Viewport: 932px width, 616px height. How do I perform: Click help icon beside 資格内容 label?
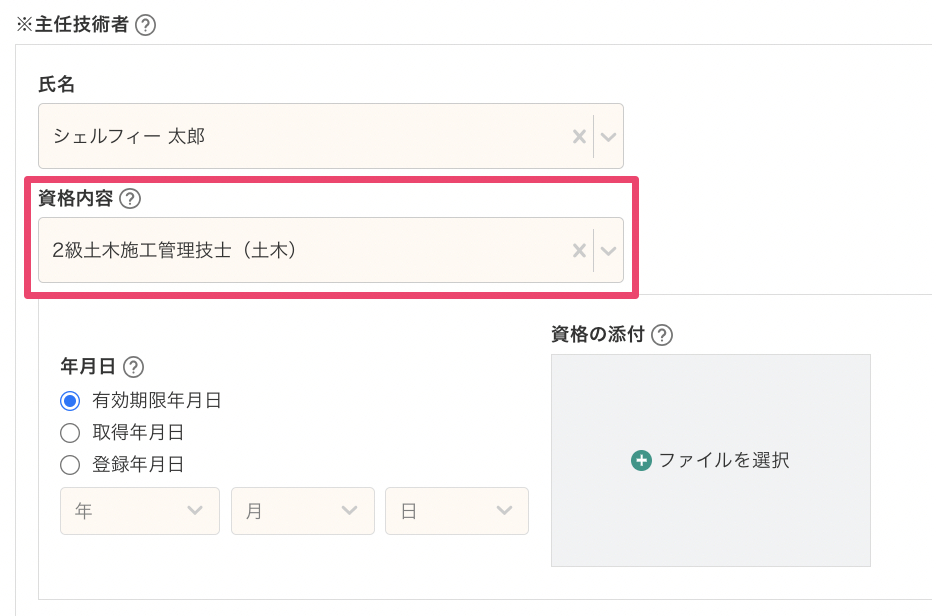[129, 198]
